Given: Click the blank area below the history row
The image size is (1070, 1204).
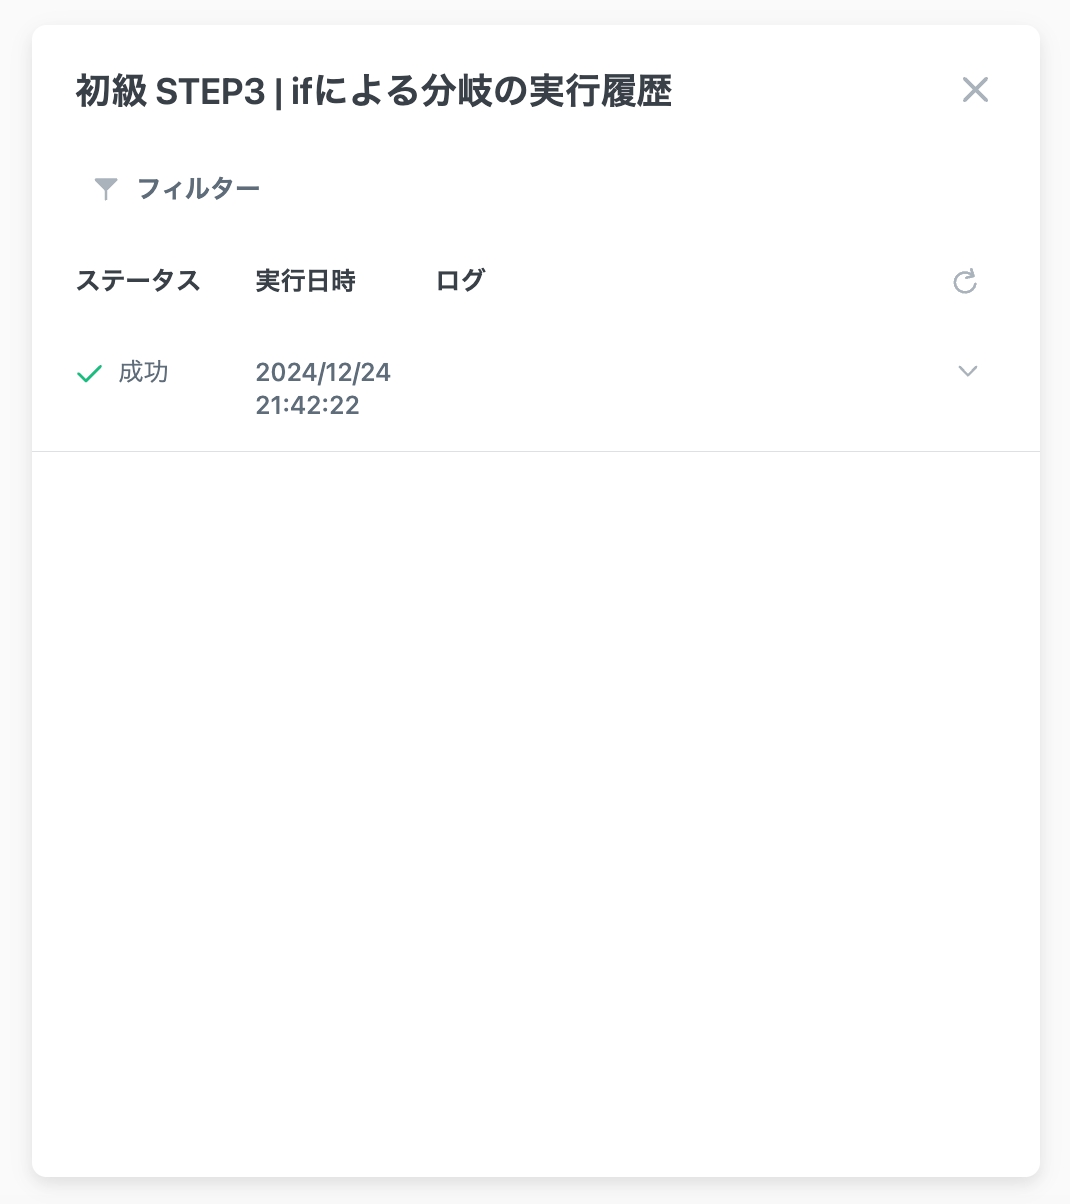Looking at the screenshot, I should pos(535,800).
